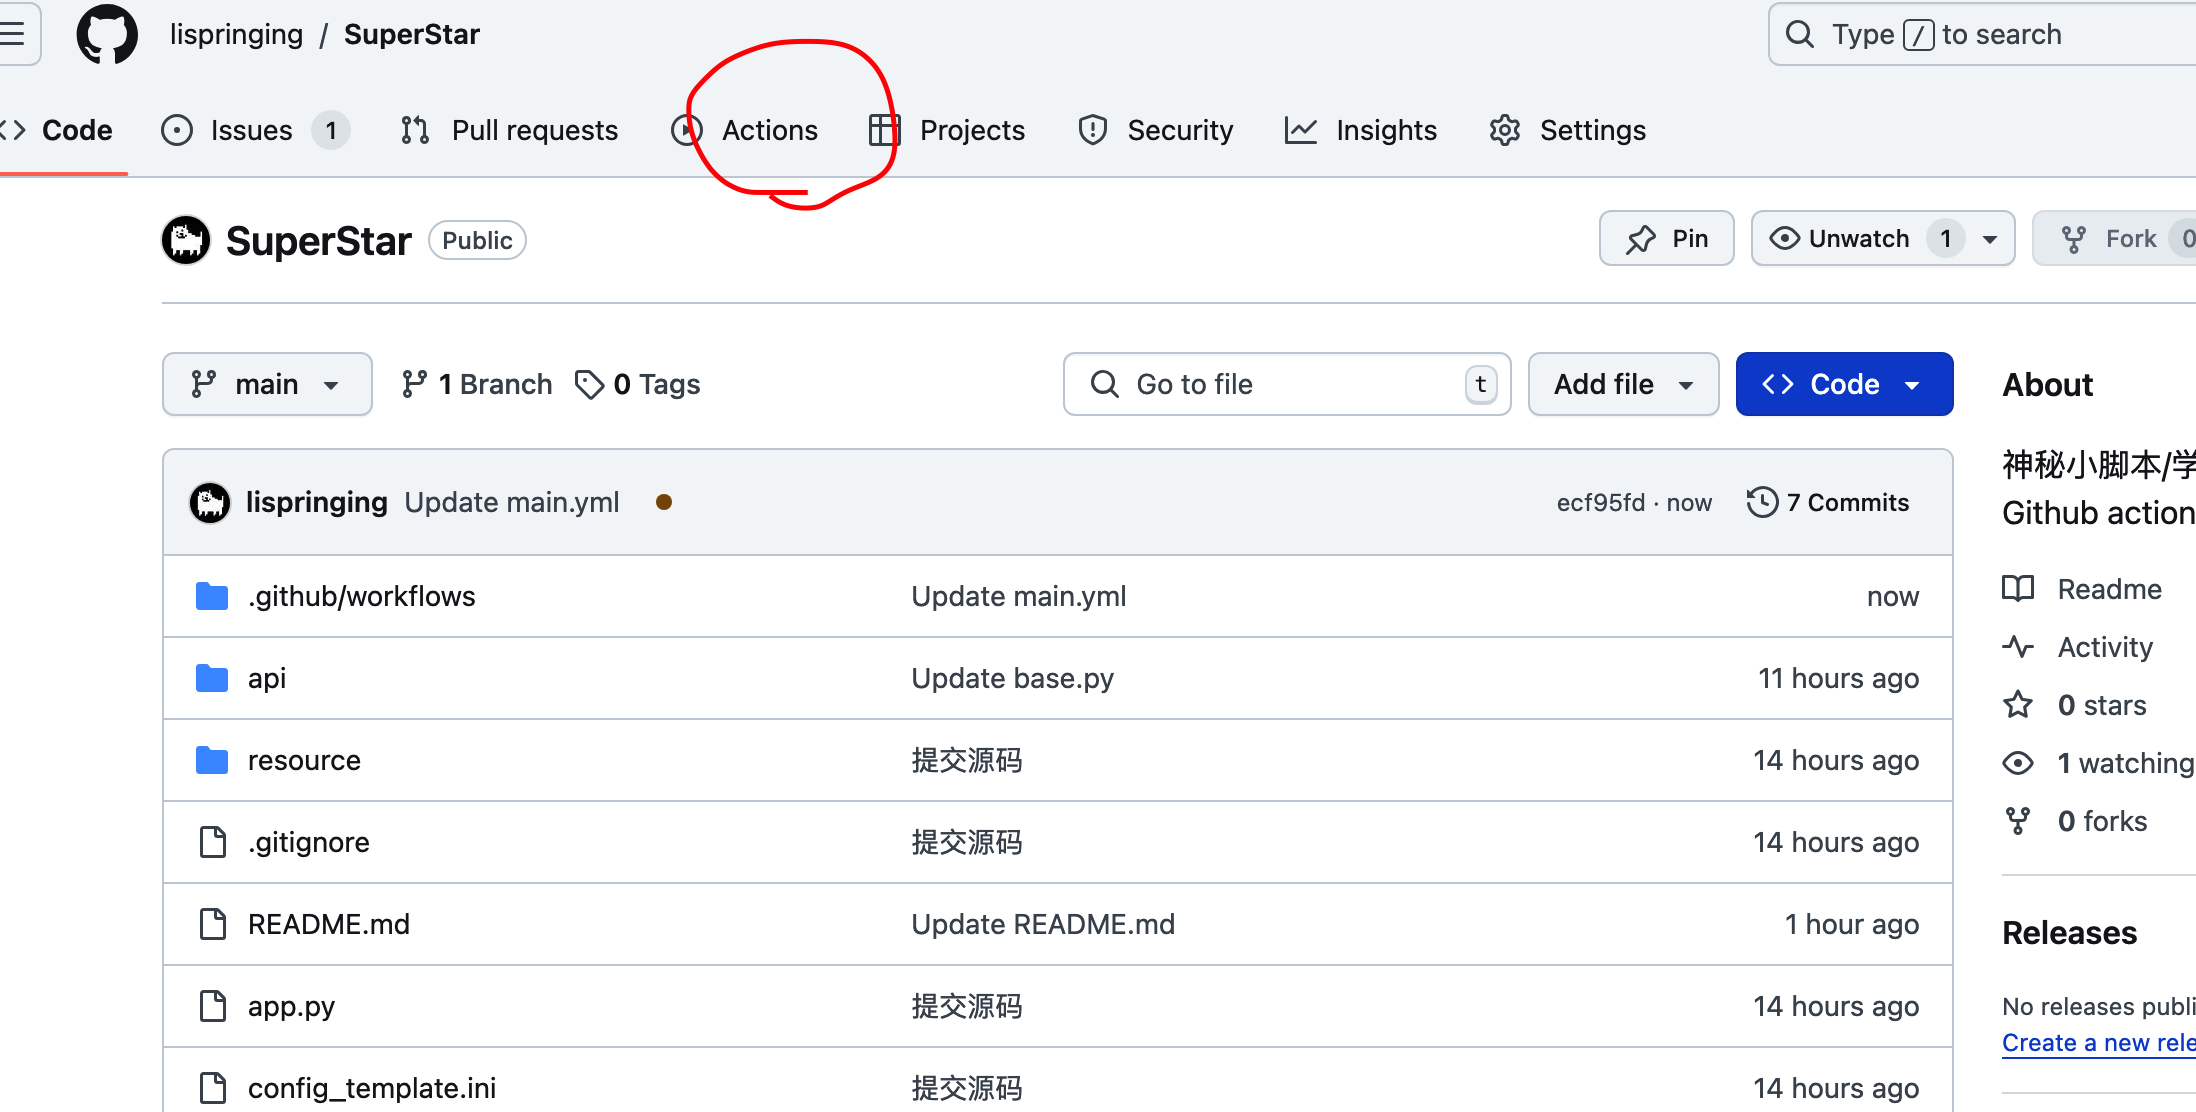Screen dimensions: 2196x1112
Task: Click the .github/workflows folder icon
Action: pos(212,596)
